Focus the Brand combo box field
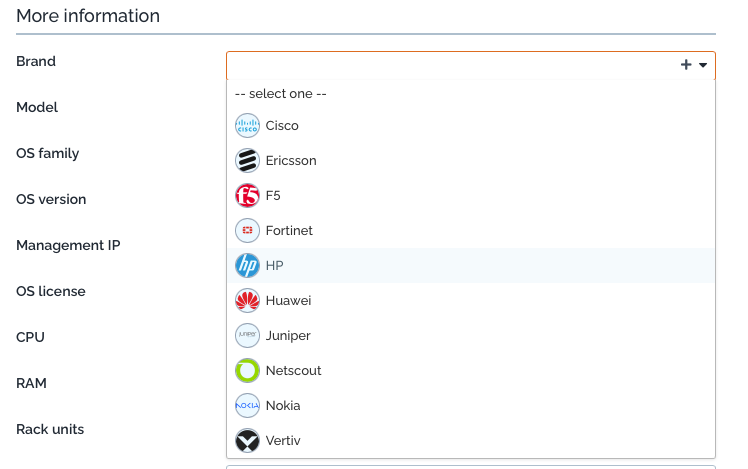Image resolution: width=748 pixels, height=469 pixels. pyautogui.click(x=450, y=65)
